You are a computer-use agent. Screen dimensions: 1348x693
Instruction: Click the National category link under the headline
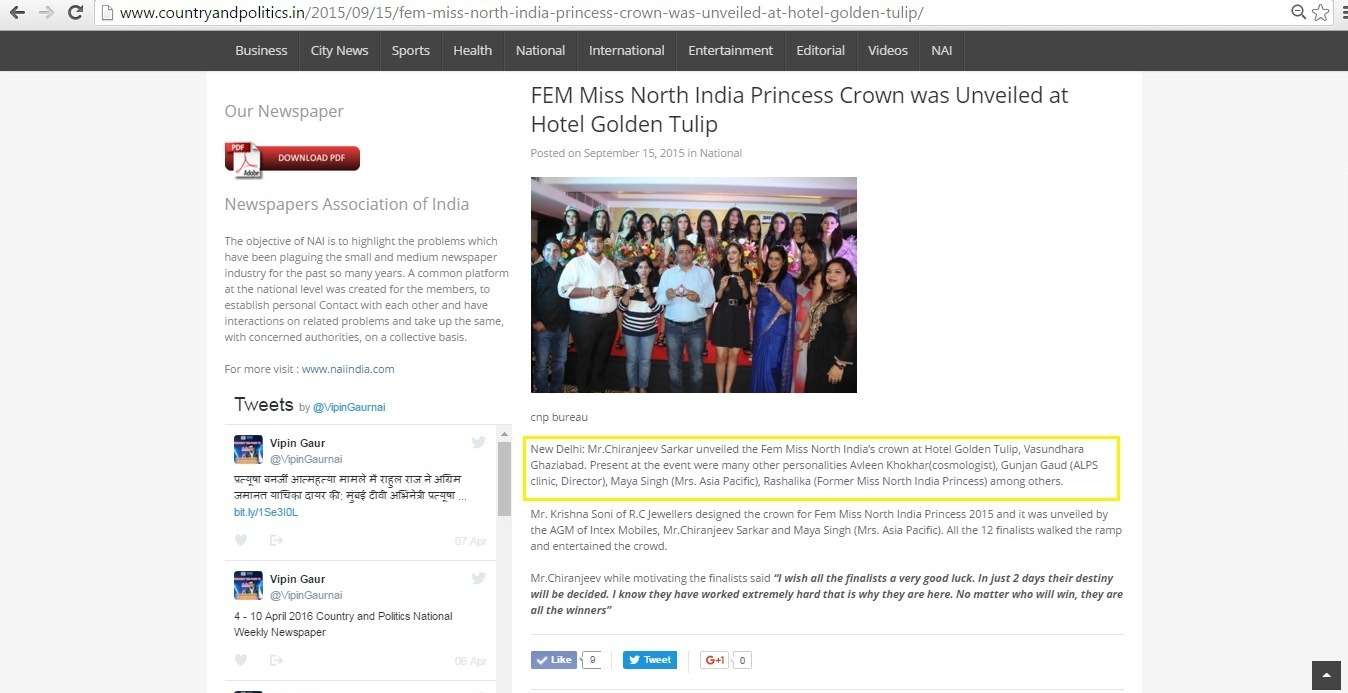point(721,153)
